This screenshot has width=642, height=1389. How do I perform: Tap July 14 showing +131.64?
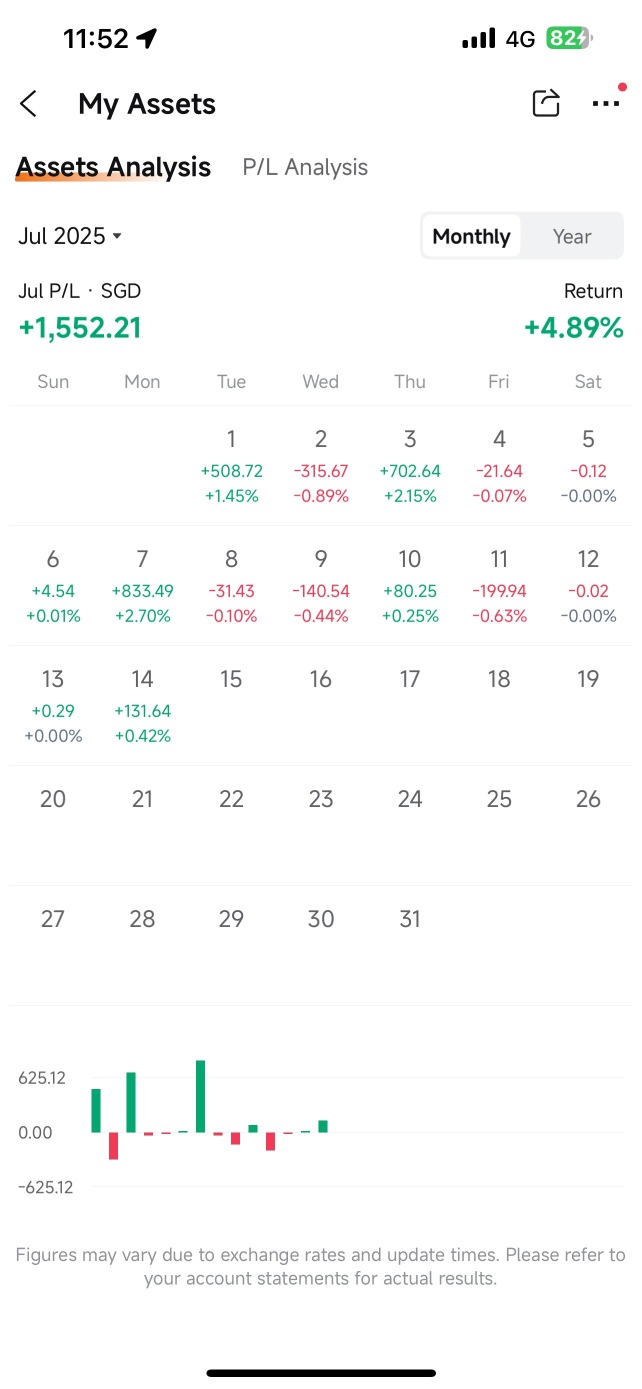point(142,706)
